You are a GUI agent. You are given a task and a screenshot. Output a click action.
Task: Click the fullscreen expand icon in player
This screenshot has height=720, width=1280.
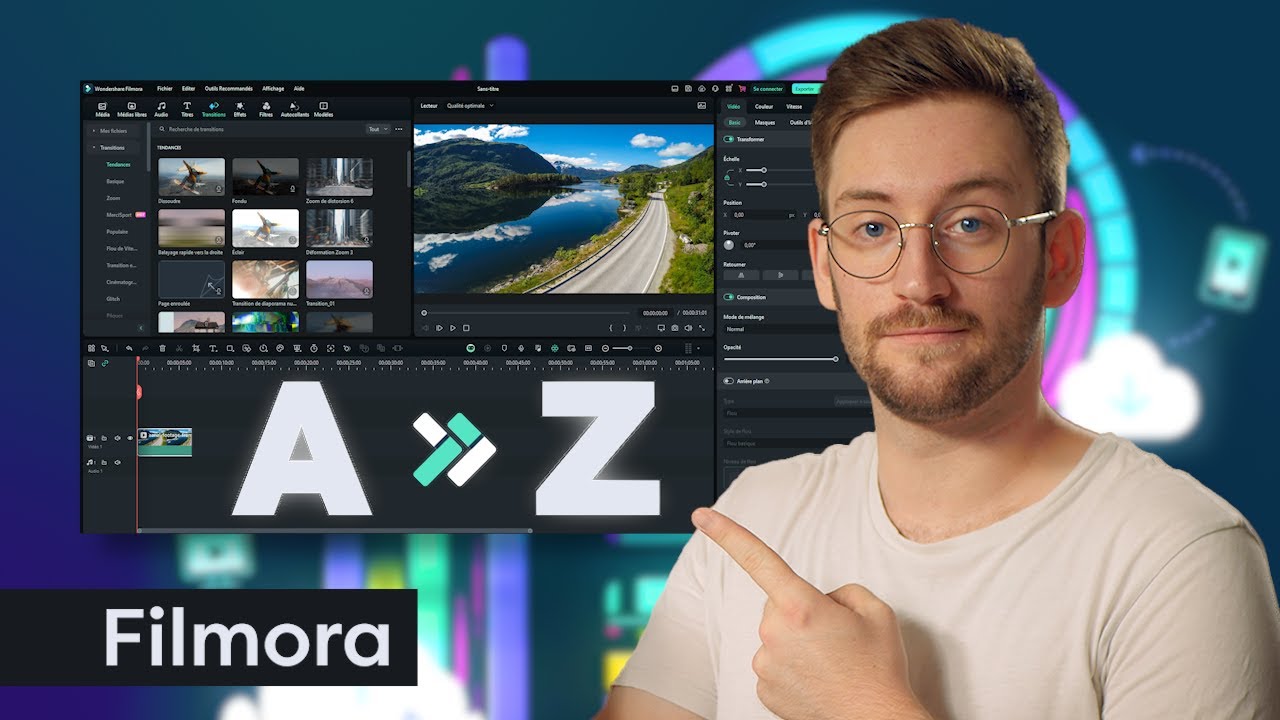701,328
